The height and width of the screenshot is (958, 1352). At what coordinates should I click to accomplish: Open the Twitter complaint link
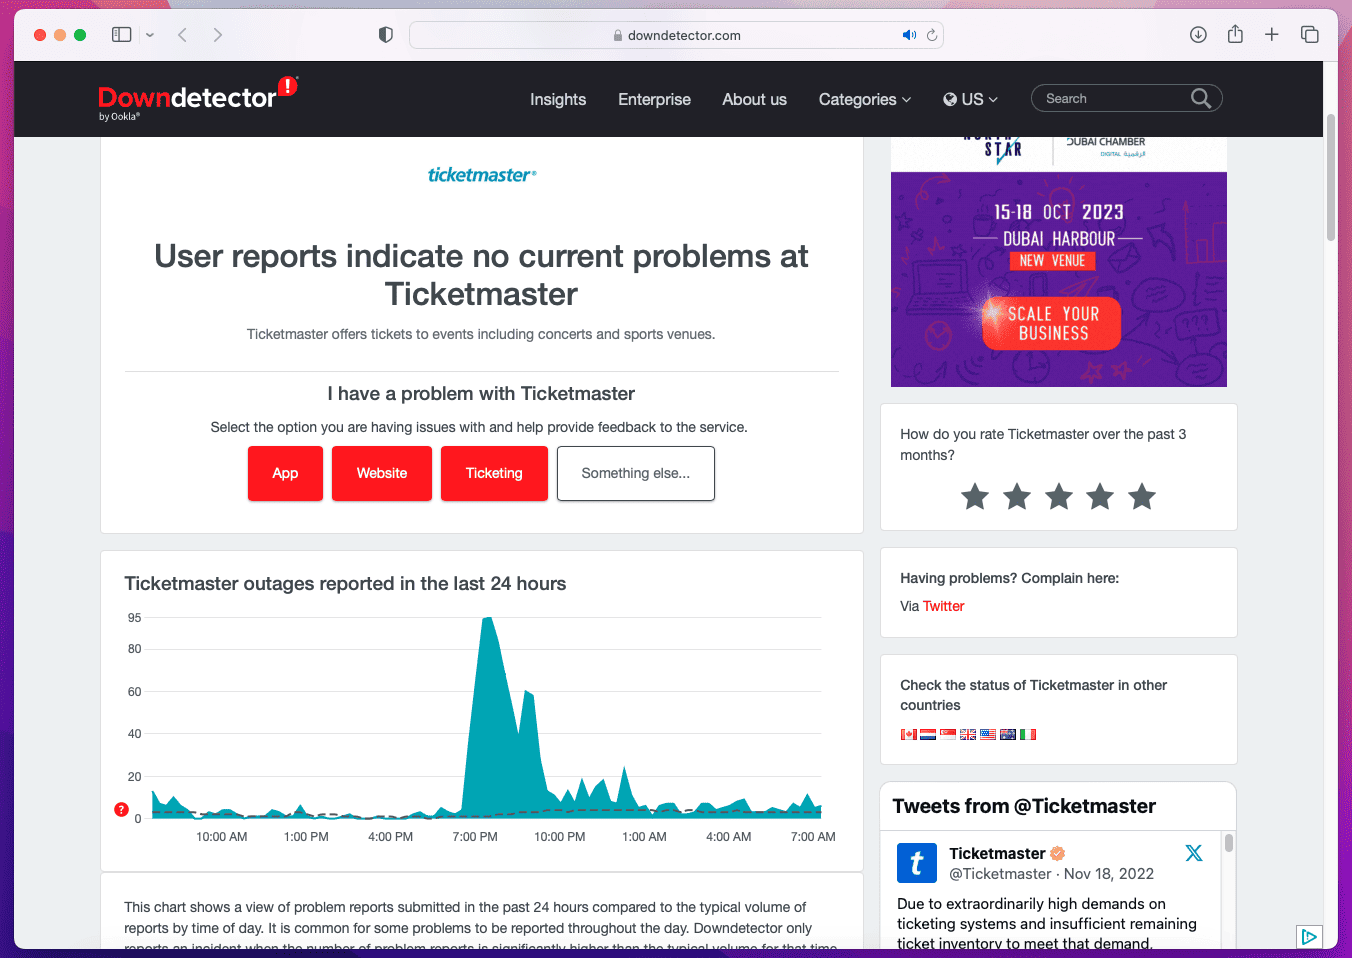coord(943,606)
